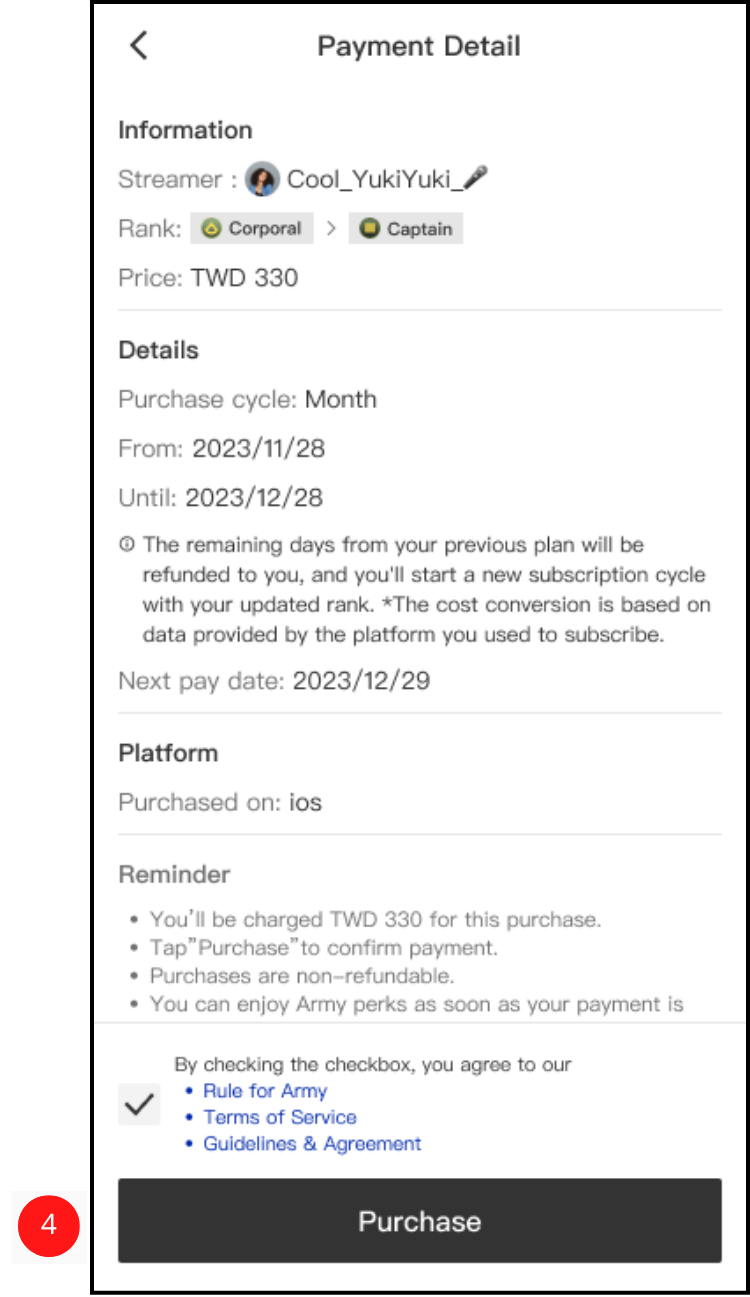Viewport: 750px width, 1297px height.
Task: Click the streamer's profile avatar
Action: tap(262, 180)
